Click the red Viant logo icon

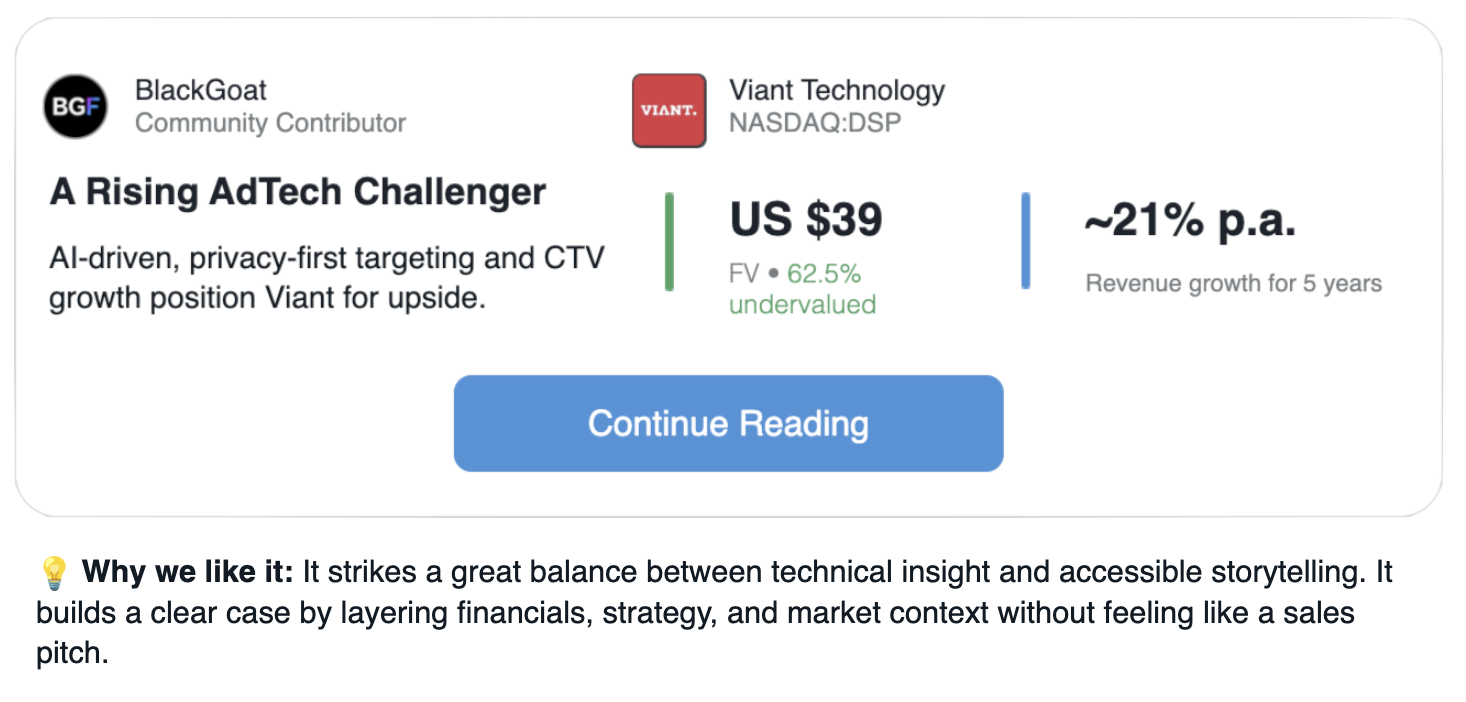point(669,111)
